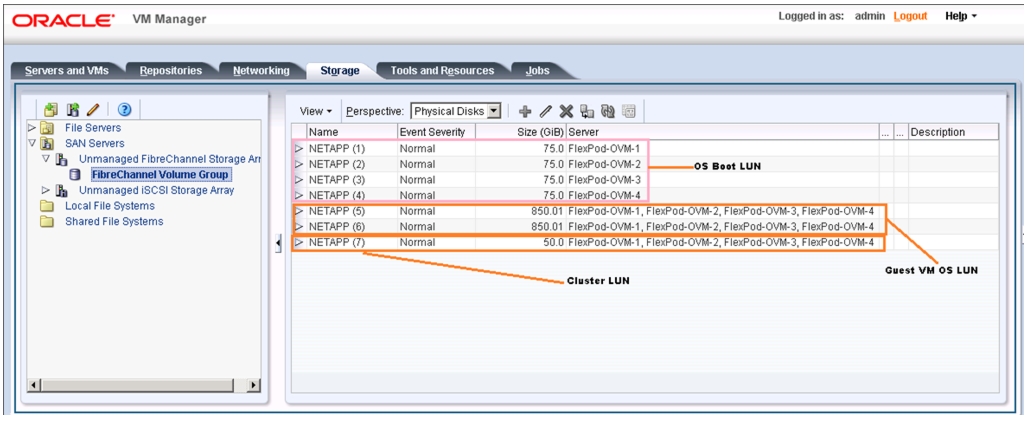Select Unmanaged FibreChannel Storage Array item
Image resolution: width=1027 pixels, height=439 pixels.
point(170,159)
